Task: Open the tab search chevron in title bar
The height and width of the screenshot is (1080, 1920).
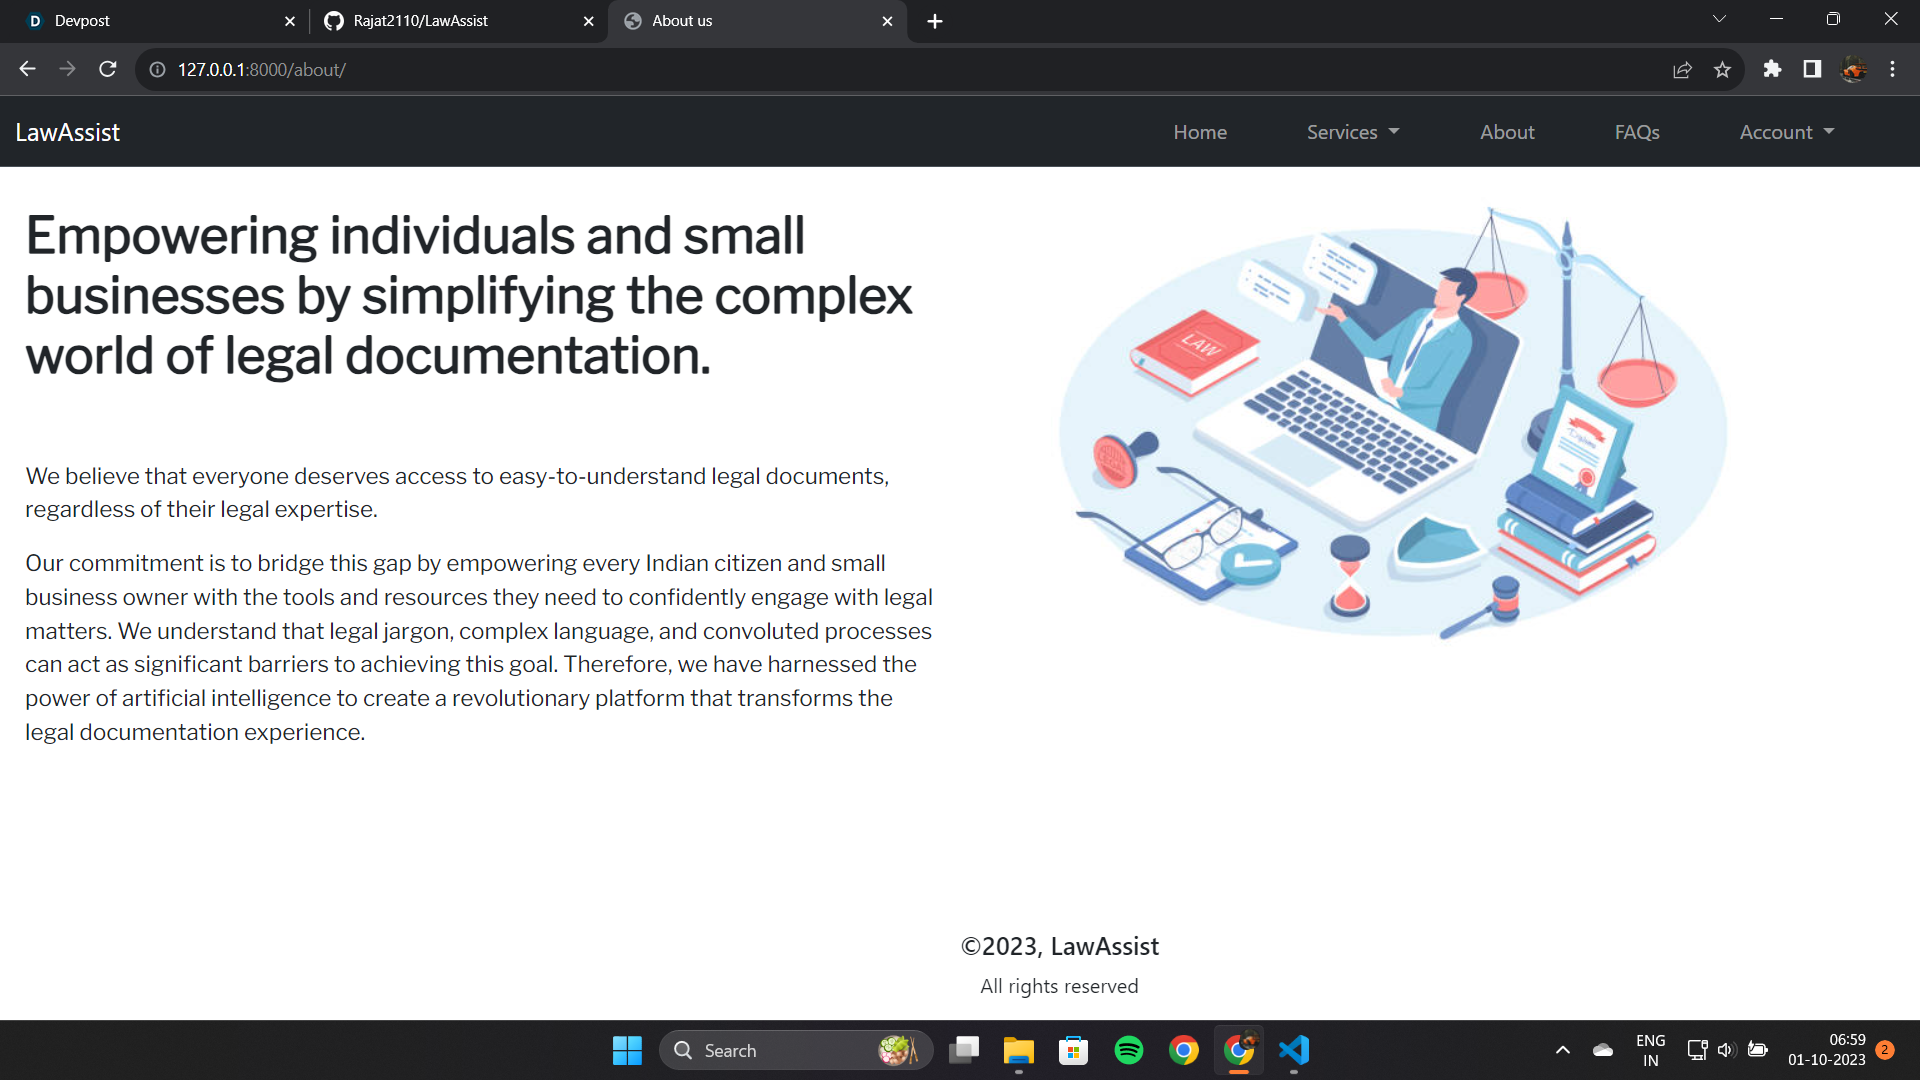Action: 1719,19
